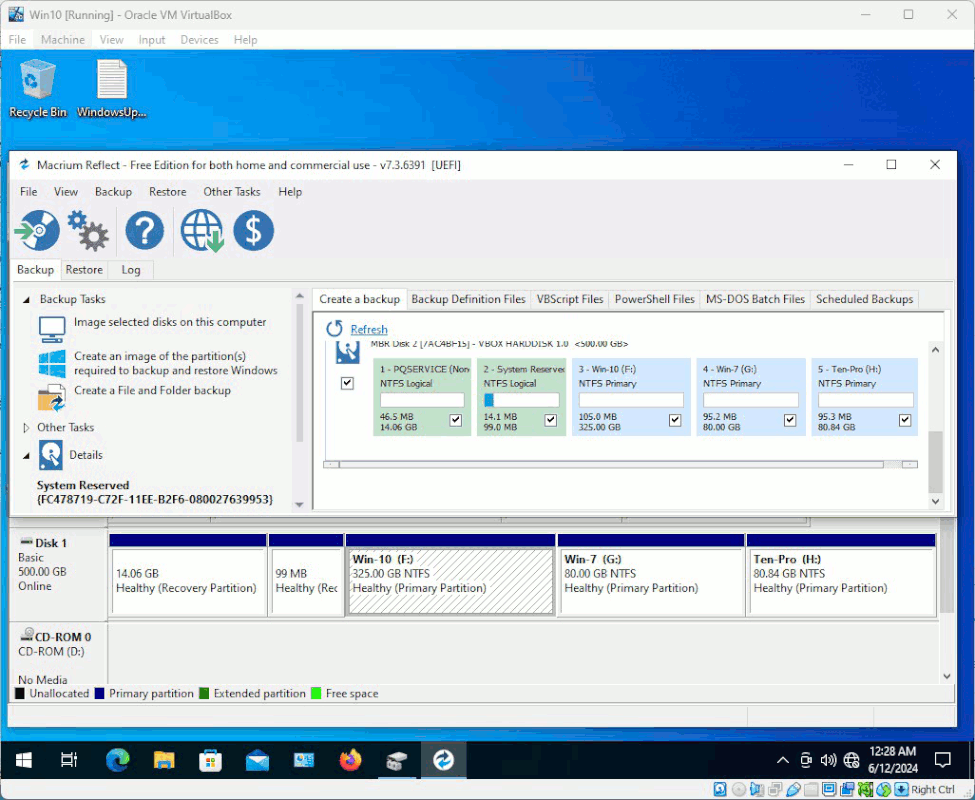Screen dimensions: 975x800
Task: Open Microsoft Store from the taskbar
Action: pos(211,760)
